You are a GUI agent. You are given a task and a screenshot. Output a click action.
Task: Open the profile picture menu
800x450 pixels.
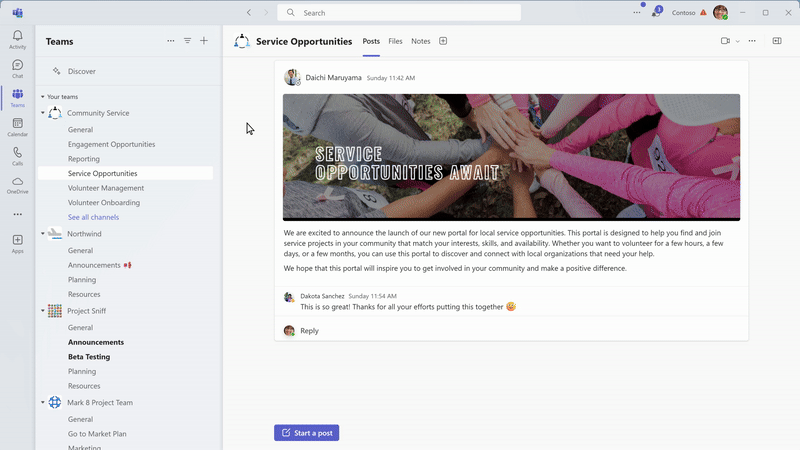tap(720, 12)
